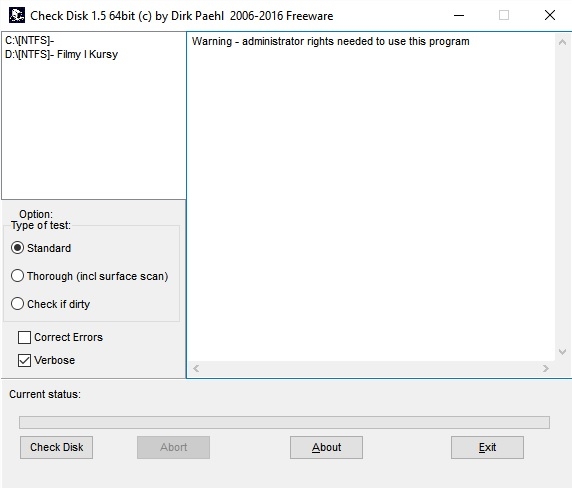The width and height of the screenshot is (572, 488).
Task: Close the Check Disk window
Action: pos(550,15)
